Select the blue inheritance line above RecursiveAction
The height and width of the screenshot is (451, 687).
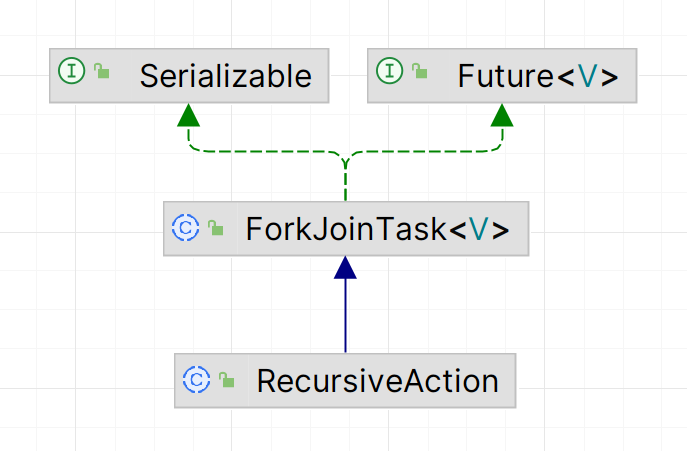click(x=345, y=315)
